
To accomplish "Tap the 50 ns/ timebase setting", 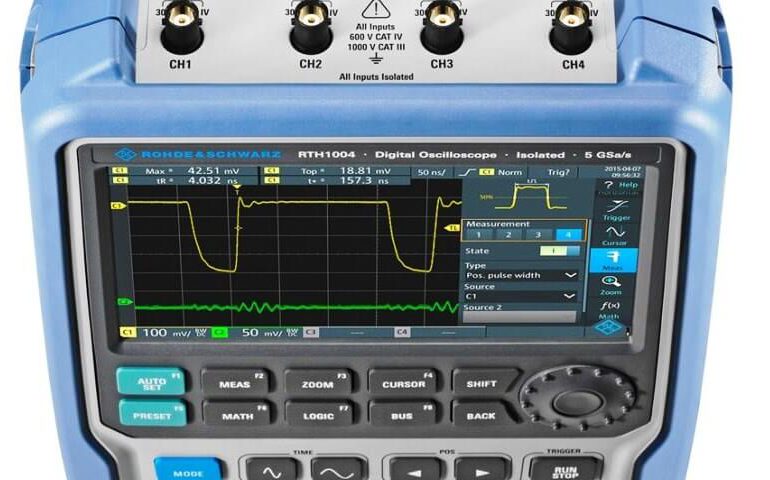I will pos(431,172).
